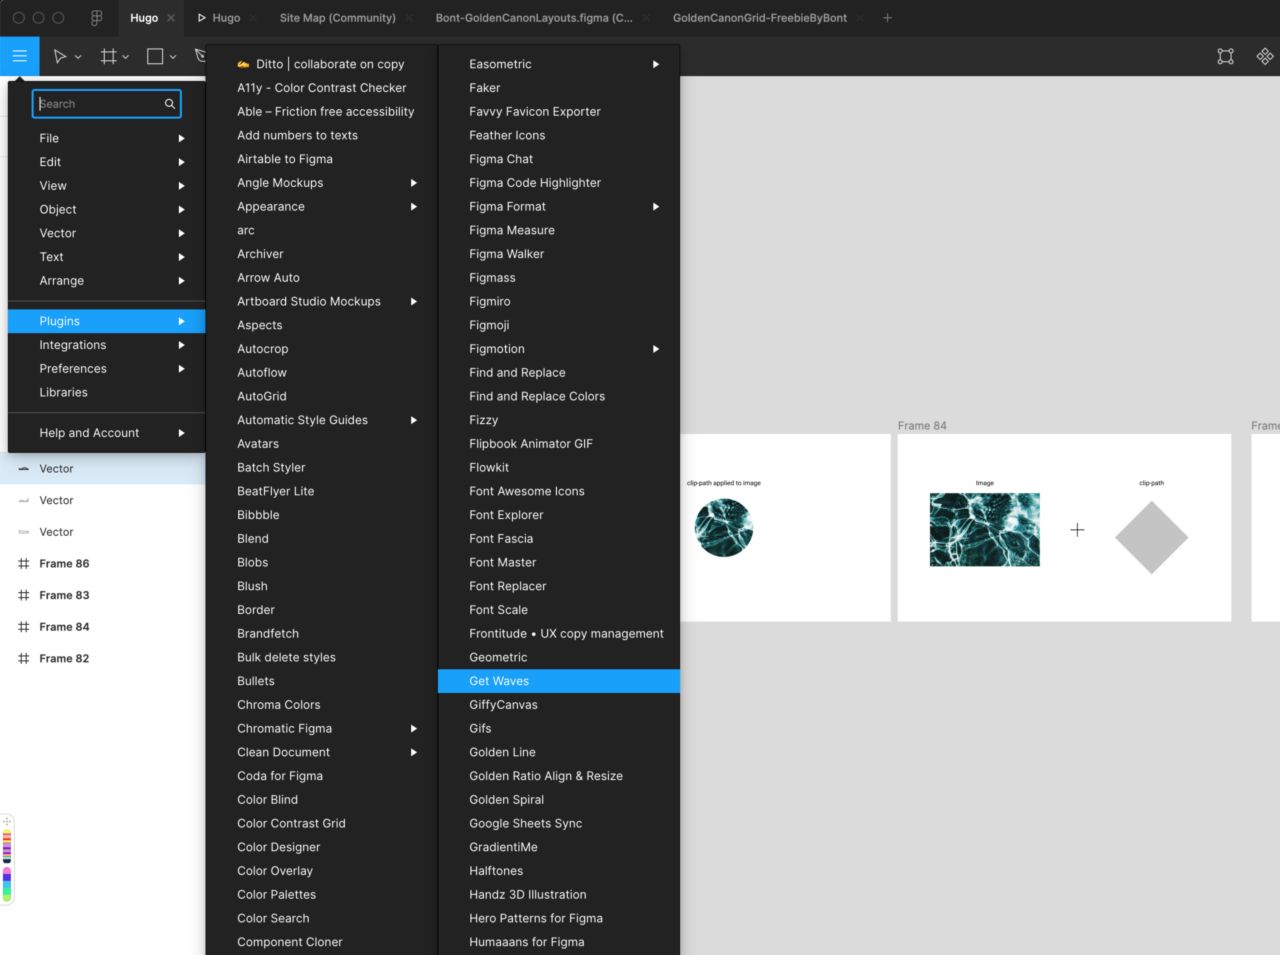Click the frame icon beside Frame 82 layer
The width and height of the screenshot is (1280, 955).
[x=23, y=659]
